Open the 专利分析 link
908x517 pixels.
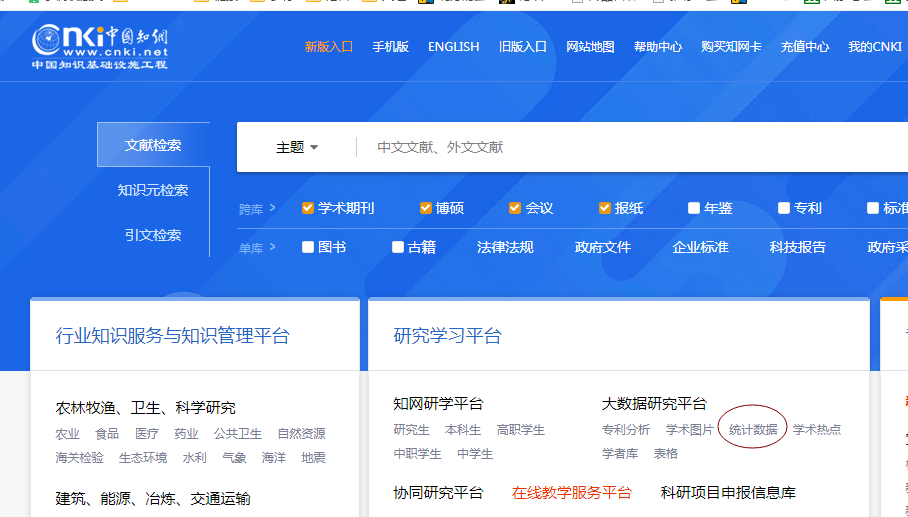(626, 430)
